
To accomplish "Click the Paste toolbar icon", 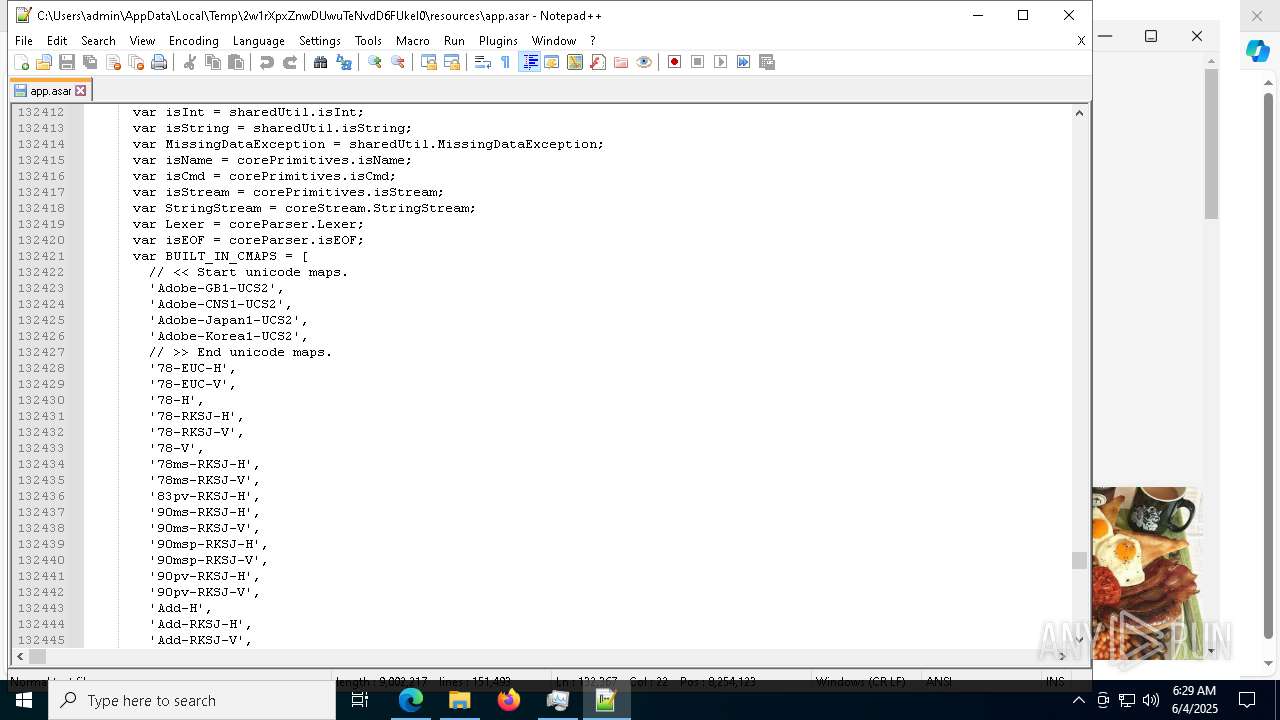I will 236,62.
